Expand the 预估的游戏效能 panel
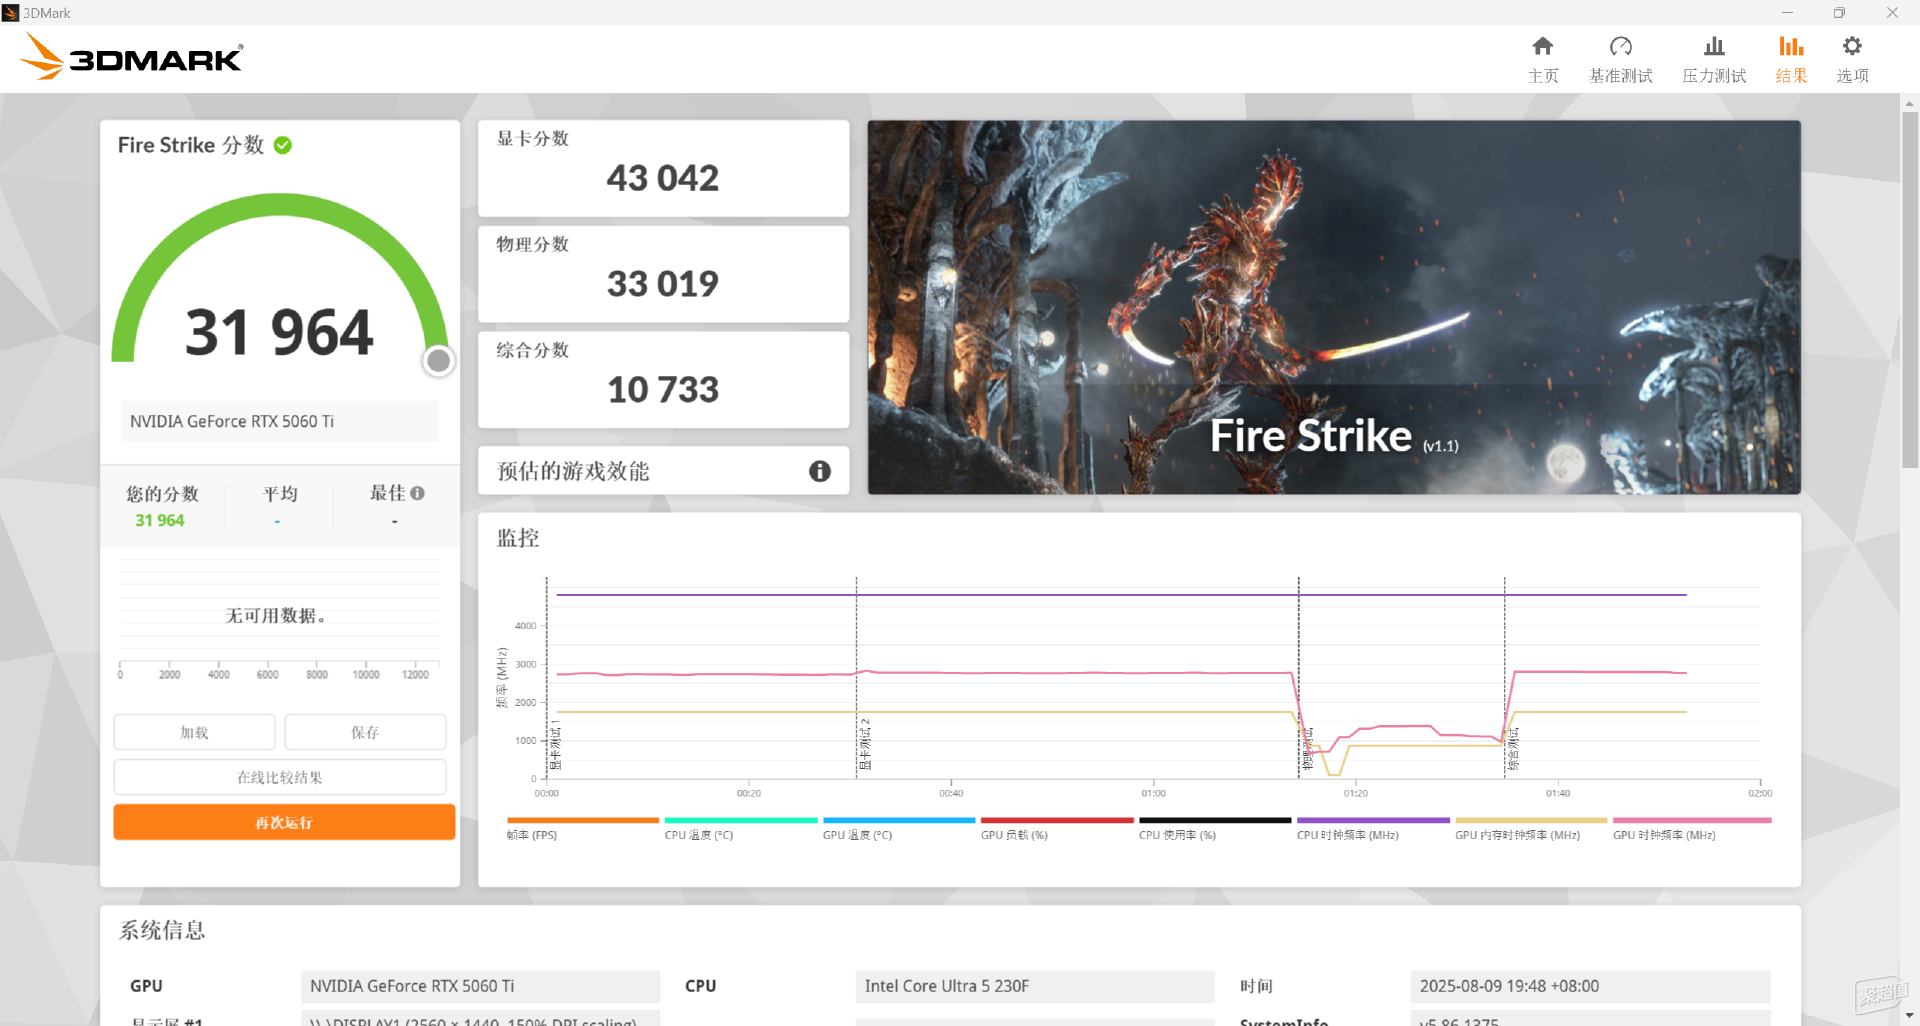This screenshot has width=1920, height=1026. coord(663,471)
